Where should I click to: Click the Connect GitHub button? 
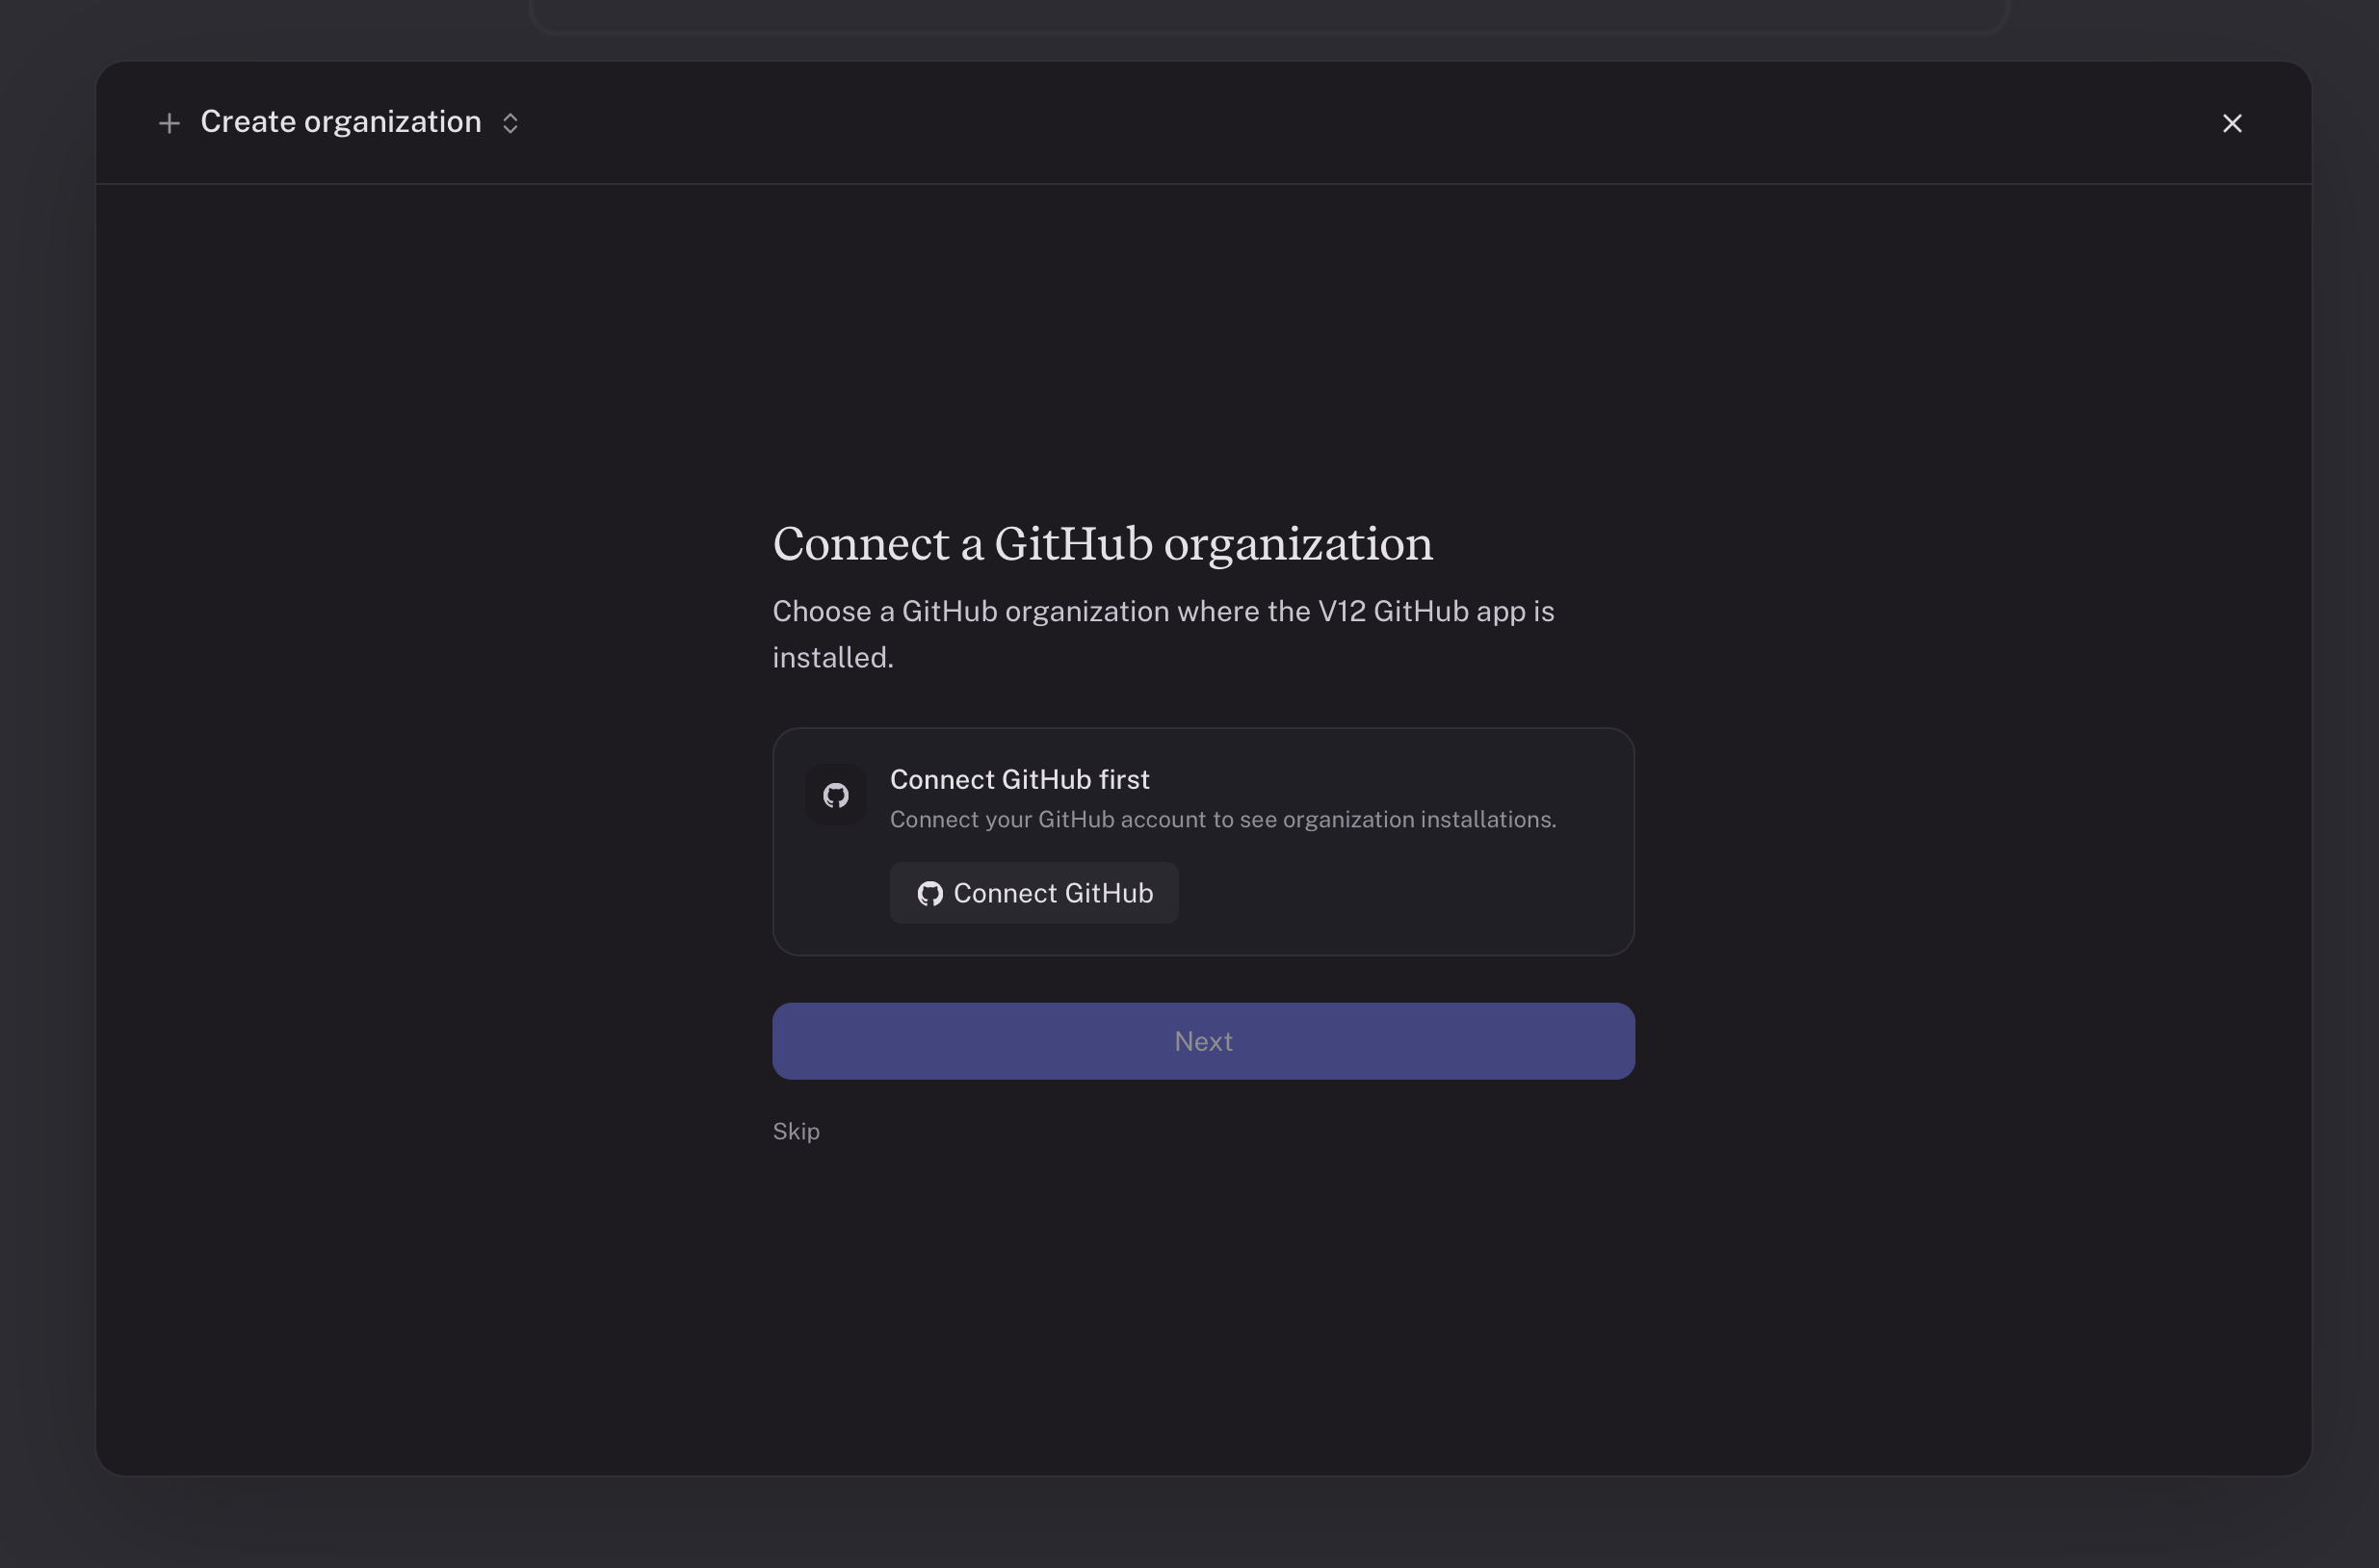[x=1034, y=893]
